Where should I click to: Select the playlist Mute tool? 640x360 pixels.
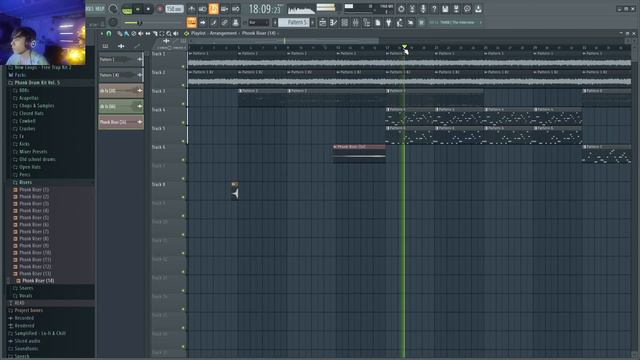(140, 33)
